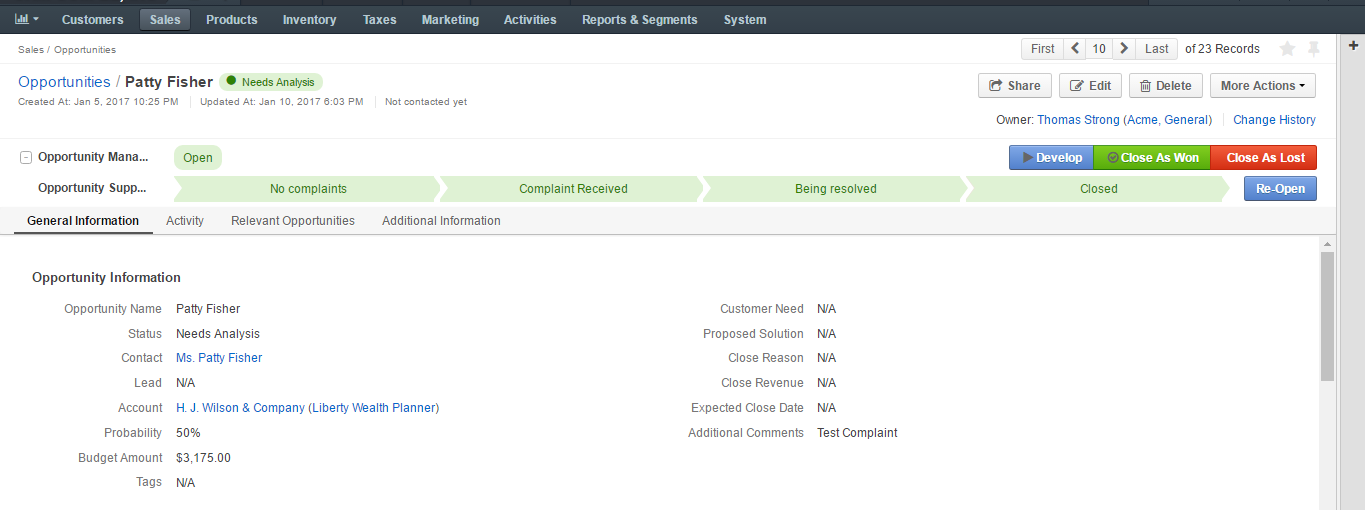The width and height of the screenshot is (1365, 510).
Task: Open the dashboard chart icon menu
Action: tap(27, 19)
